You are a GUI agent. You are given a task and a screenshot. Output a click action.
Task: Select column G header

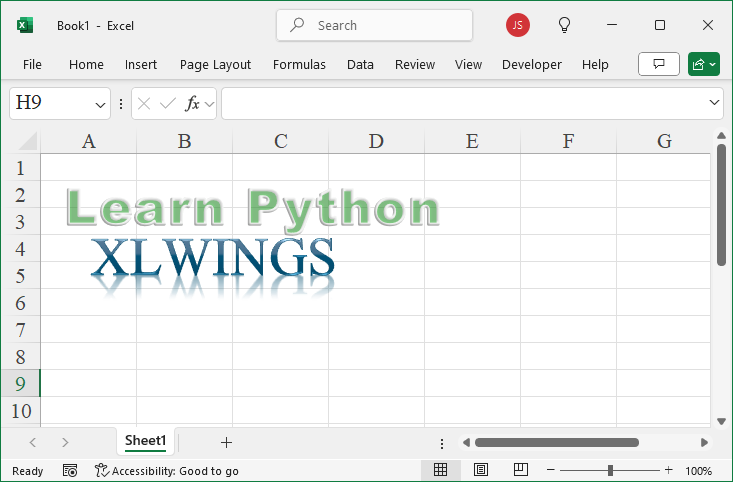pos(664,141)
